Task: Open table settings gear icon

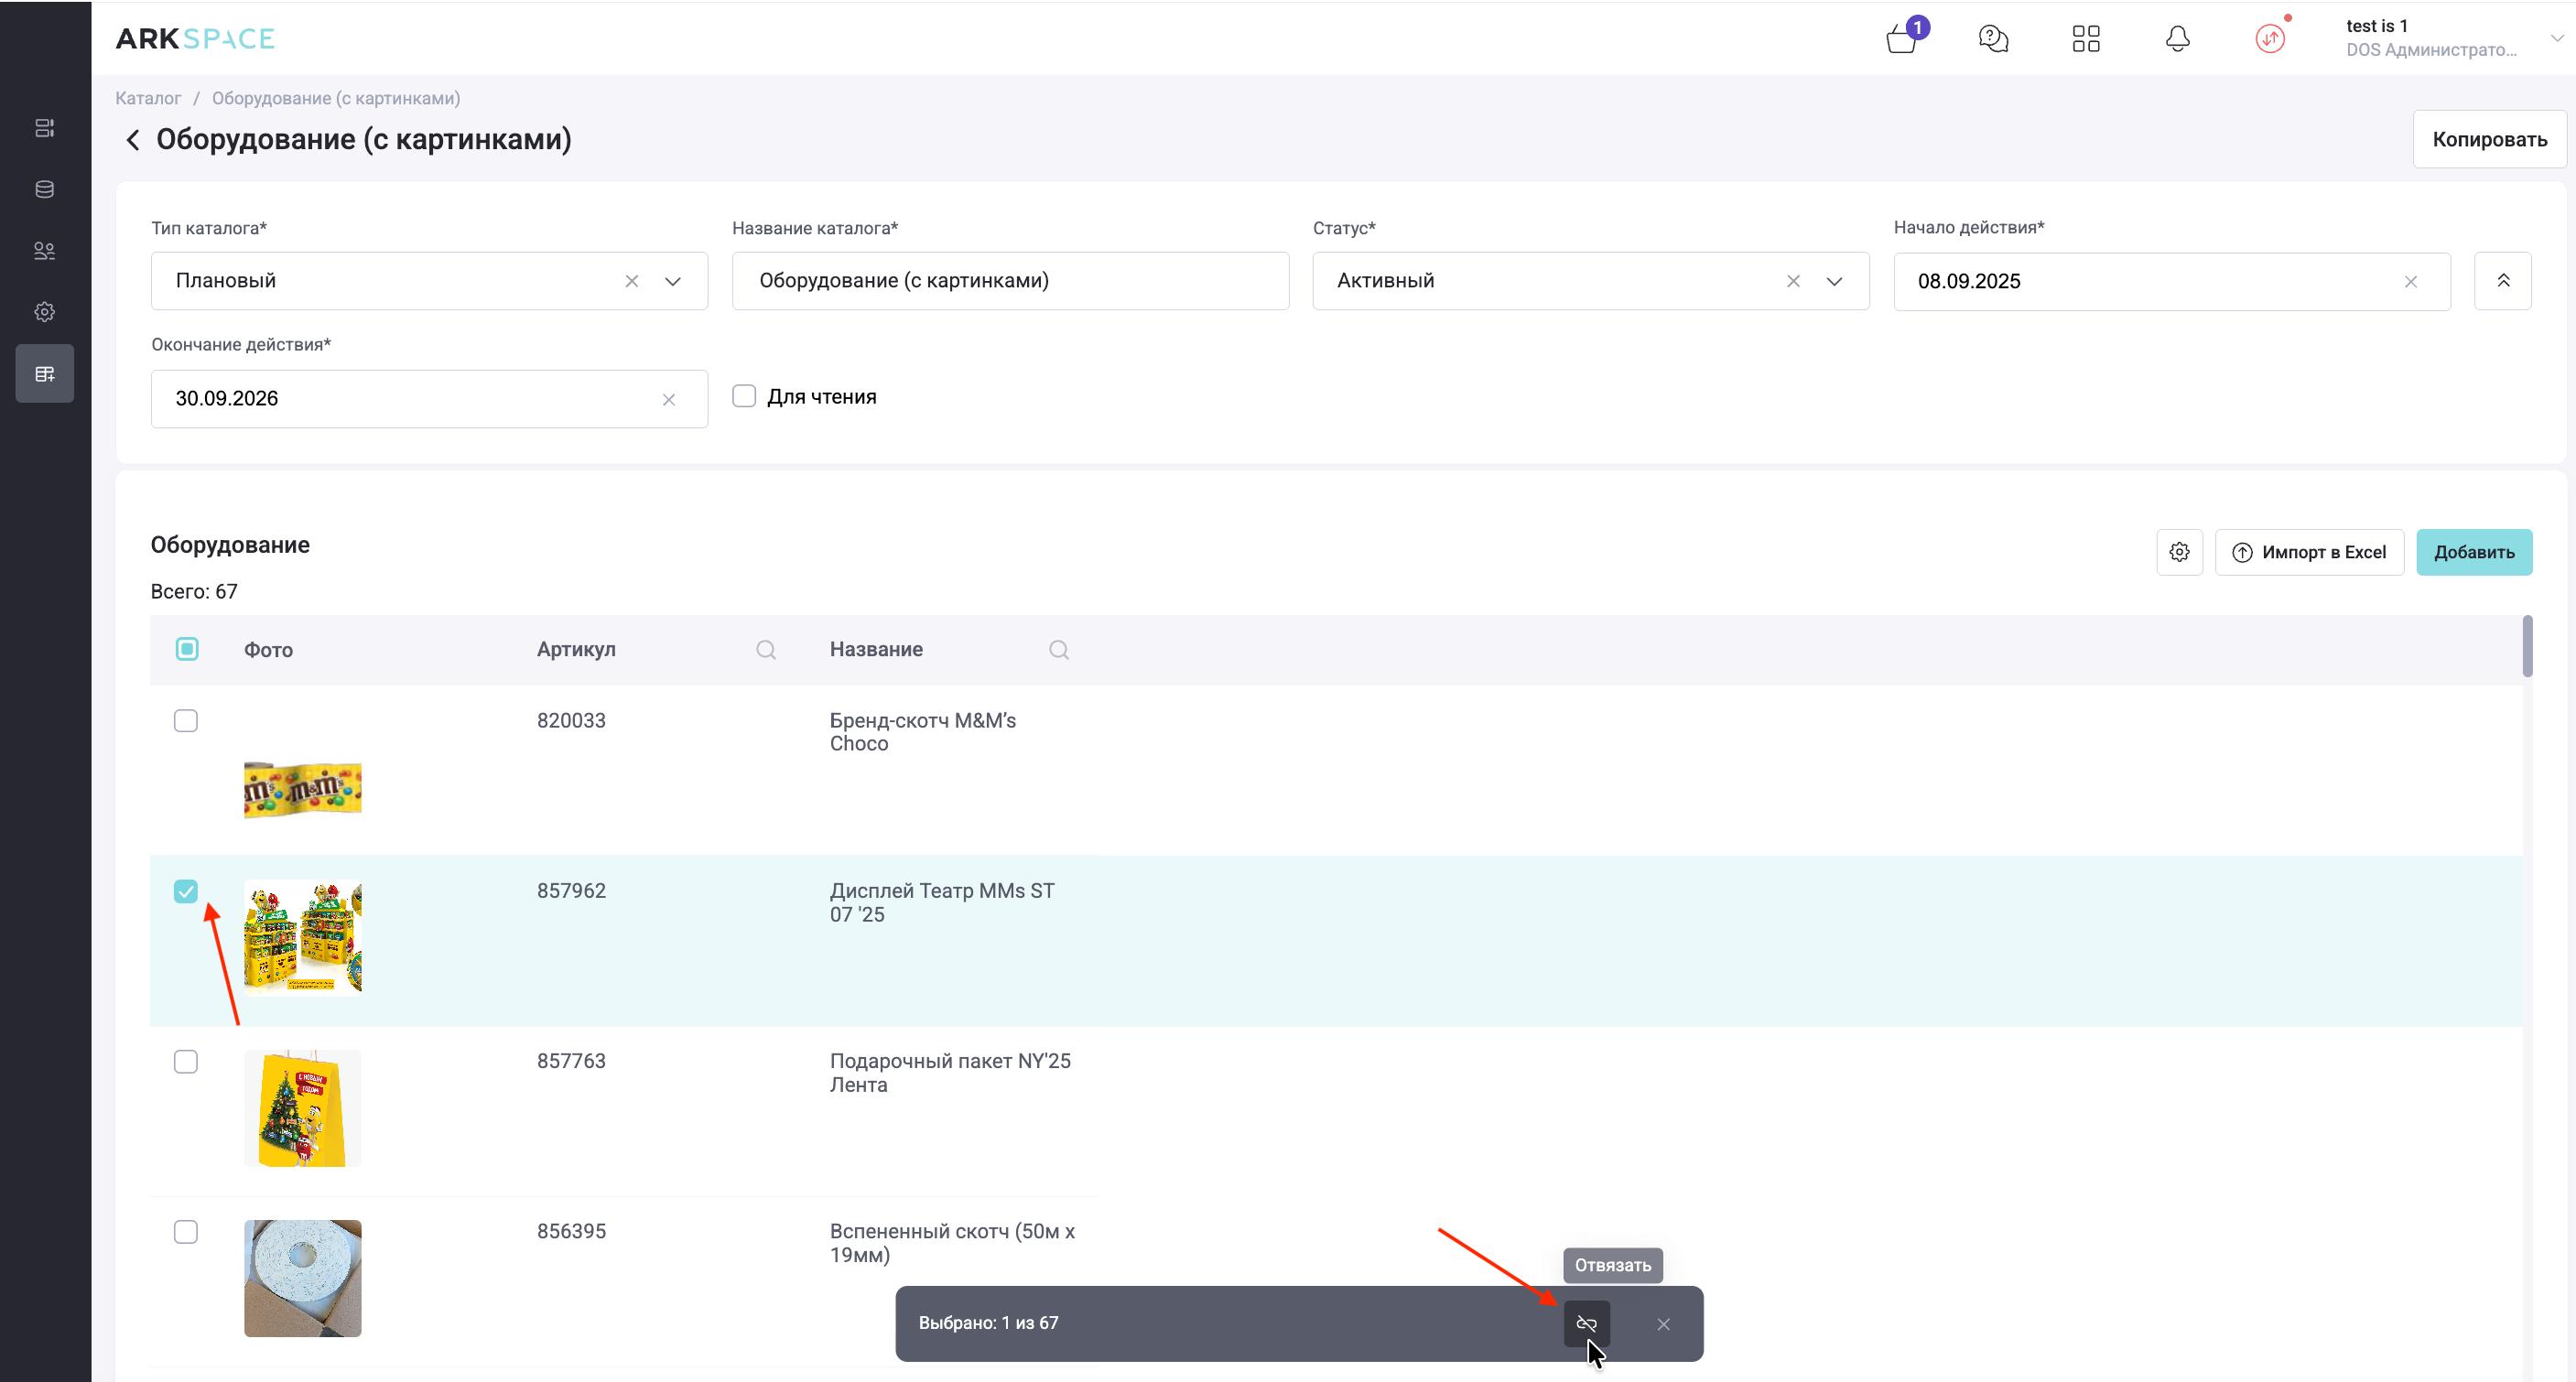Action: (x=2179, y=552)
